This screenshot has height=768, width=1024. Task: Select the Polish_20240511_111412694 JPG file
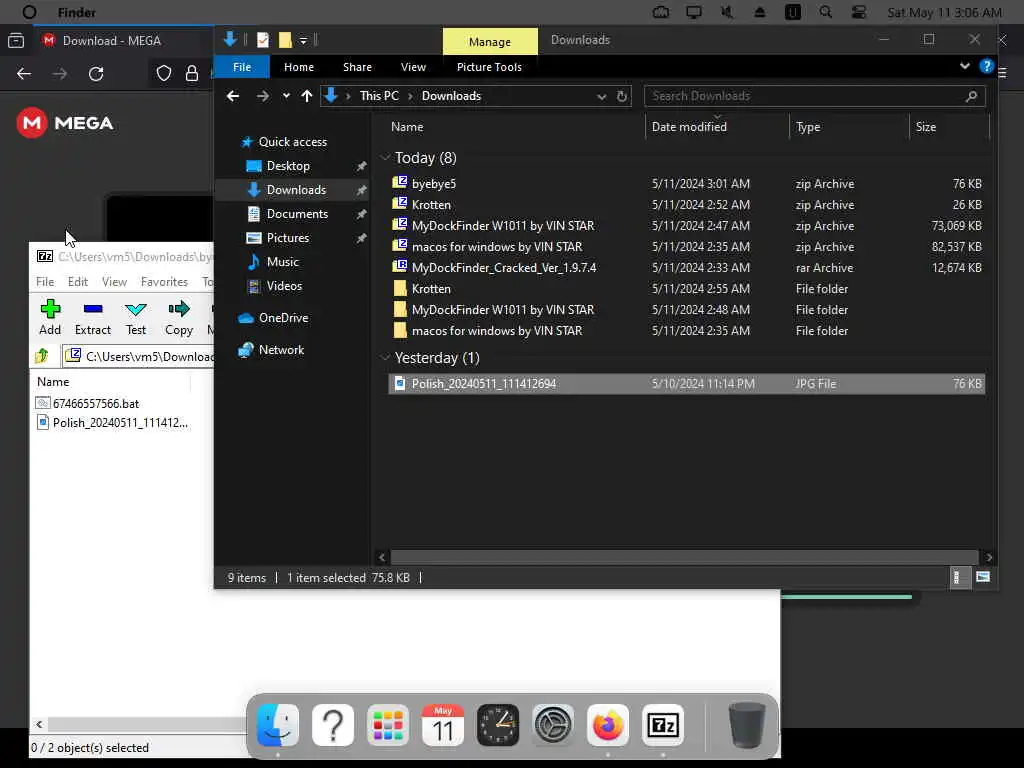tap(686, 384)
